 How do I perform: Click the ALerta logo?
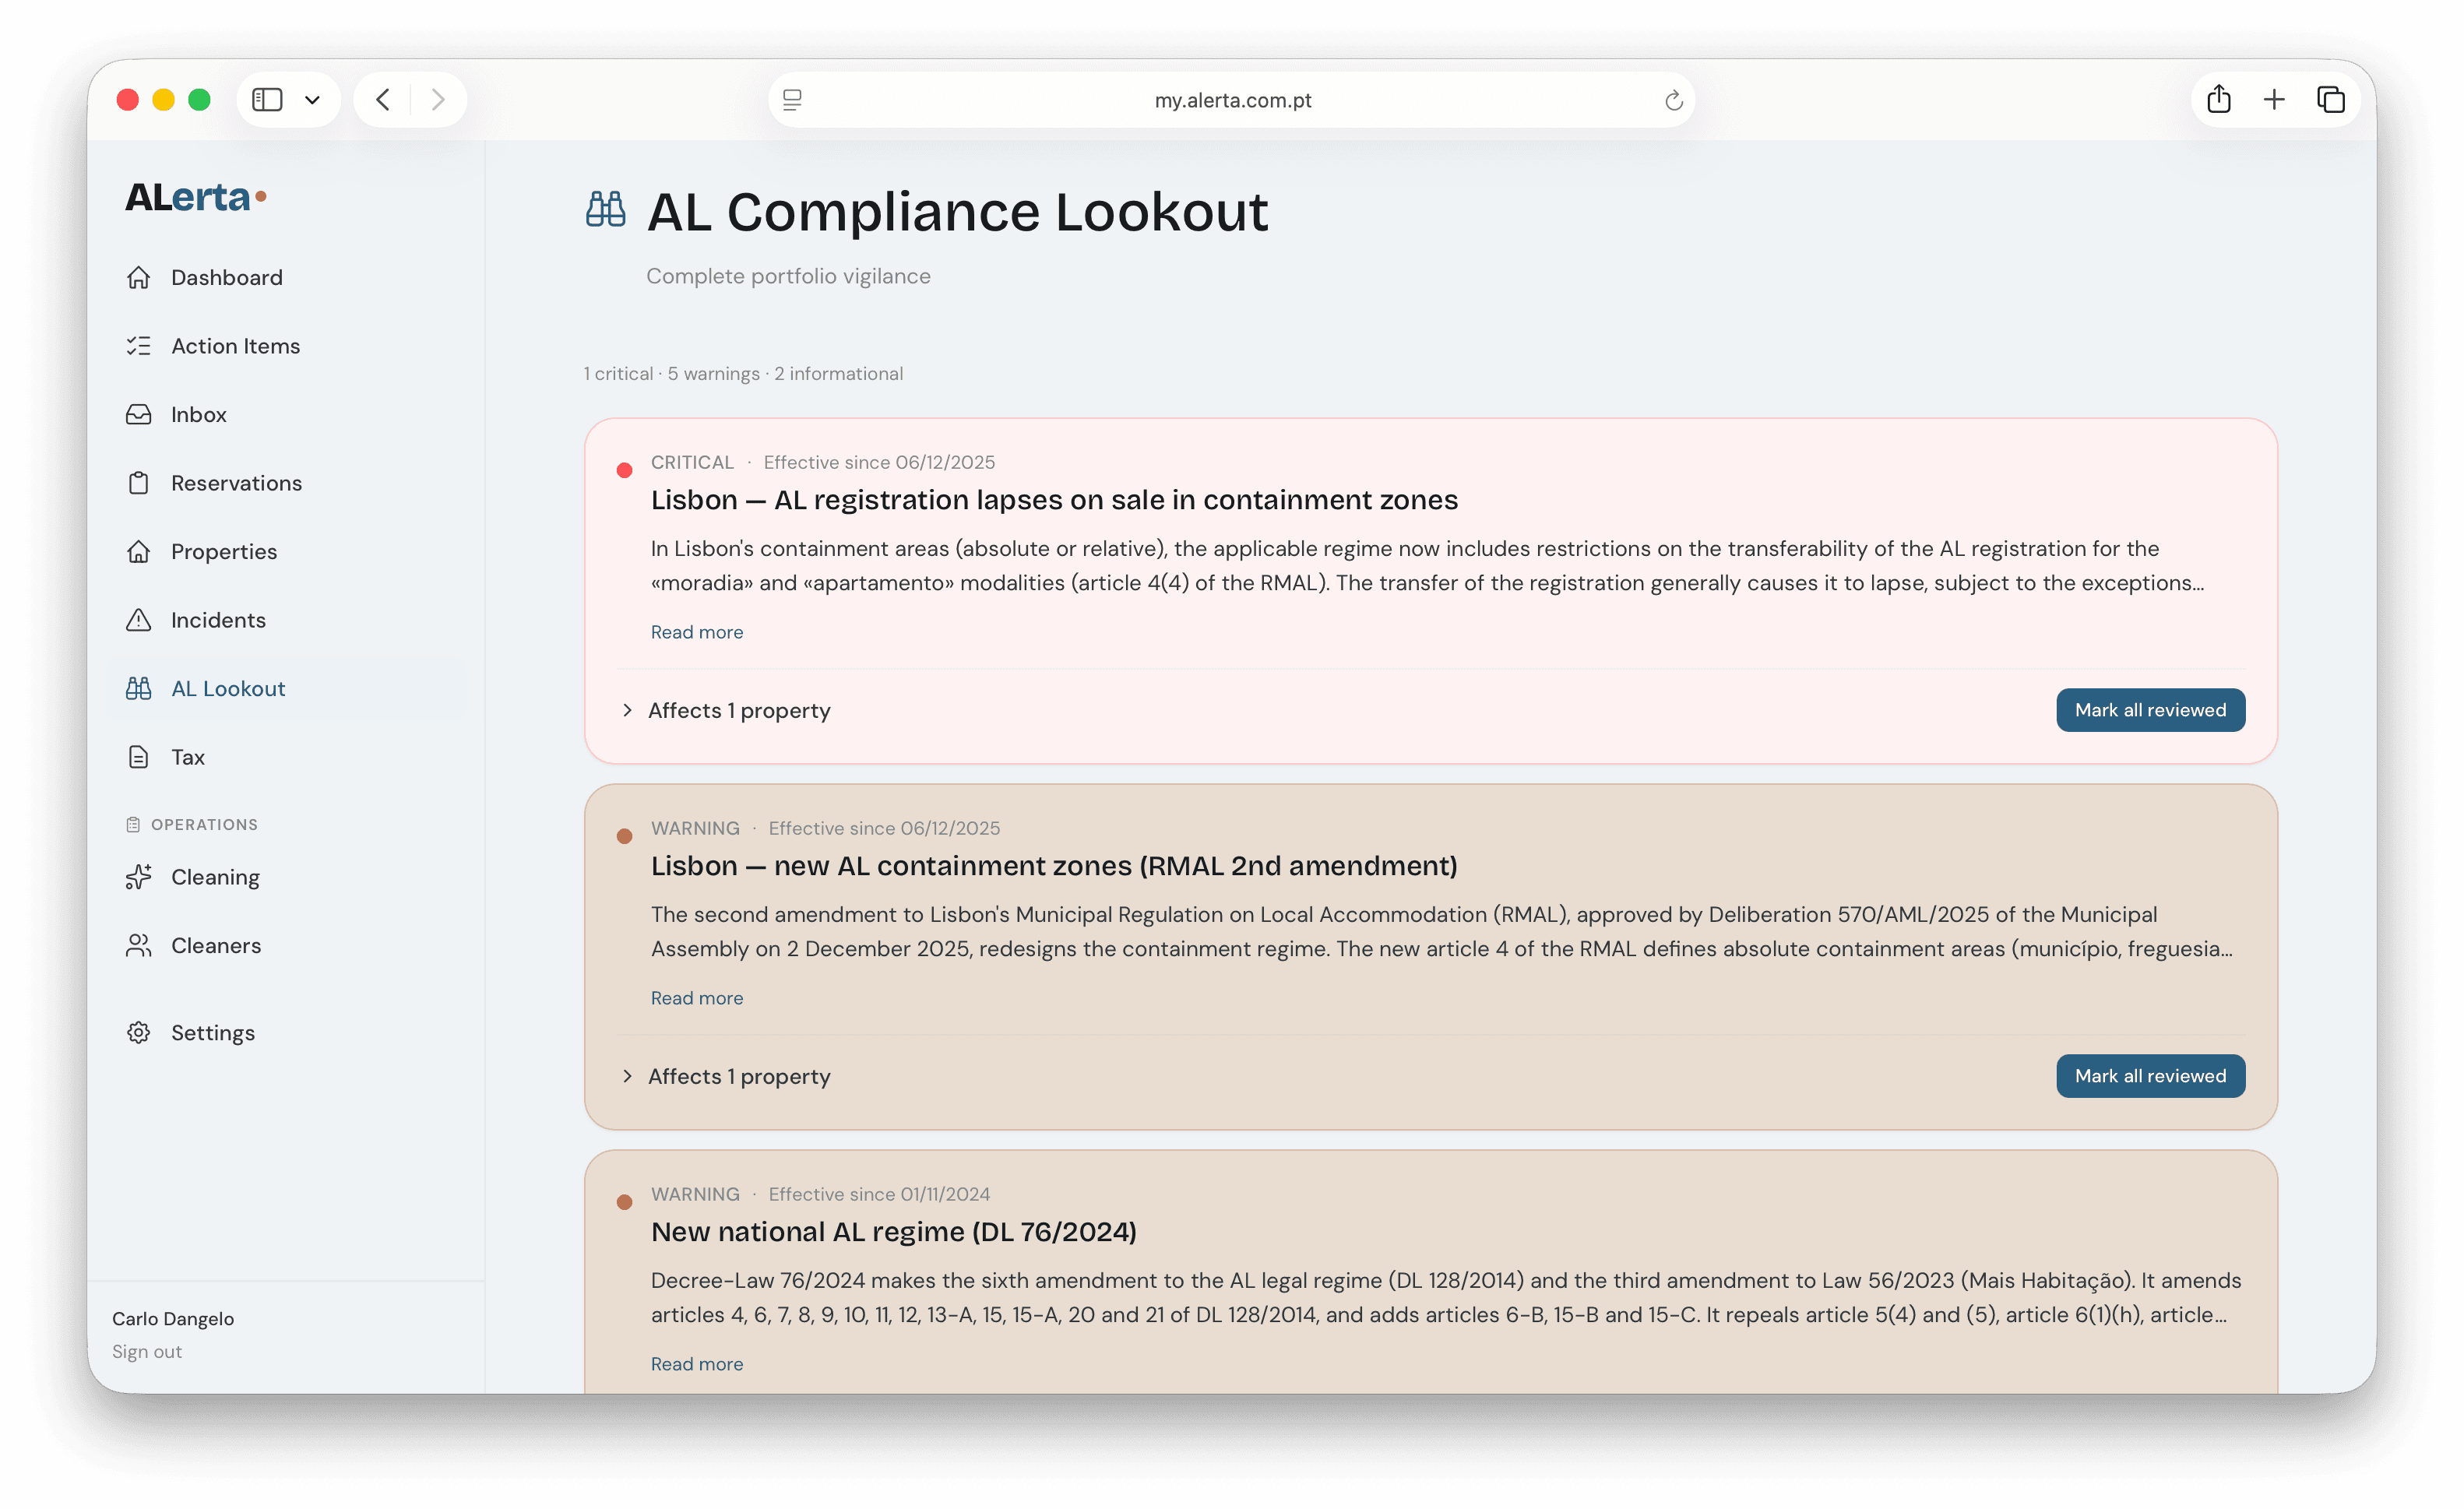[196, 197]
